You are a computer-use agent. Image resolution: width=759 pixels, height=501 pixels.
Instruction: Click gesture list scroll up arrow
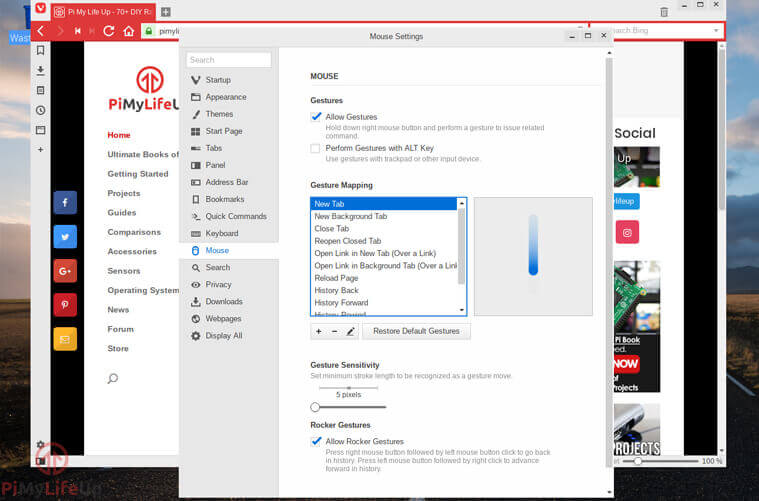click(462, 203)
